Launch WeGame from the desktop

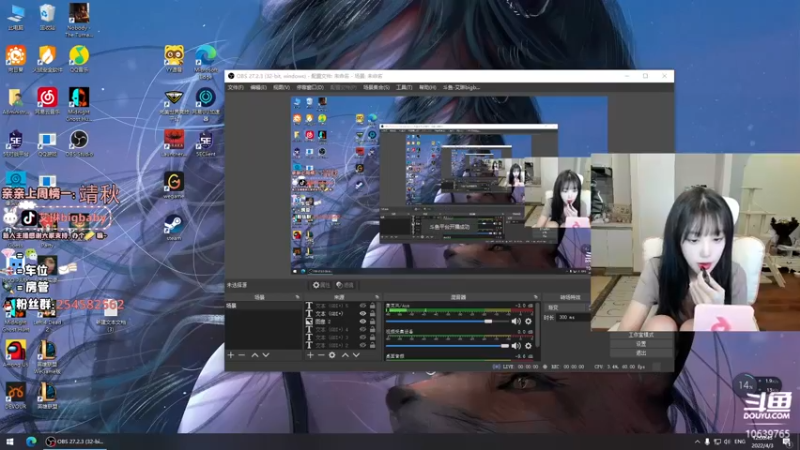[173, 185]
